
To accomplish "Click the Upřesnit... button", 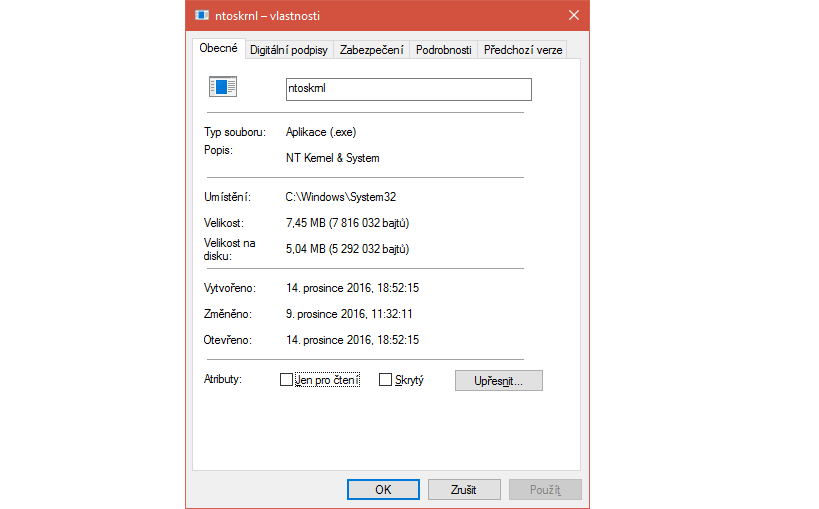I will click(x=498, y=380).
